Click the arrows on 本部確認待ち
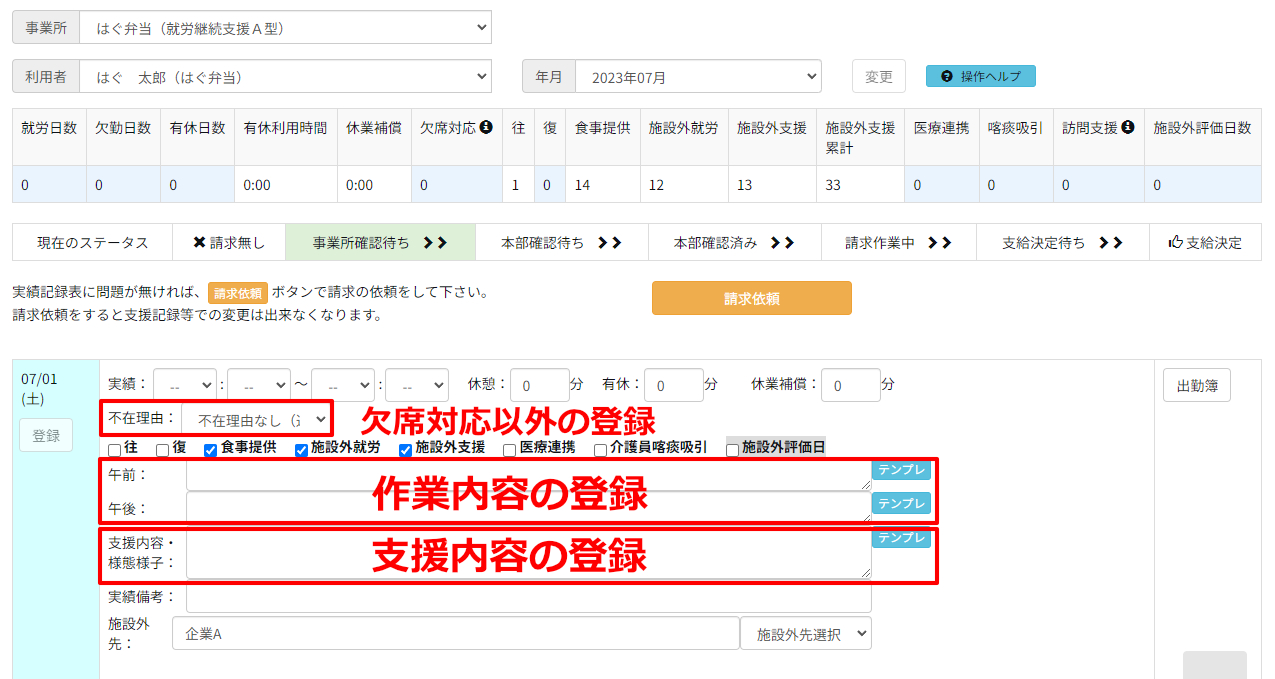Viewport: 1275px width, 679px height. (x=610, y=243)
